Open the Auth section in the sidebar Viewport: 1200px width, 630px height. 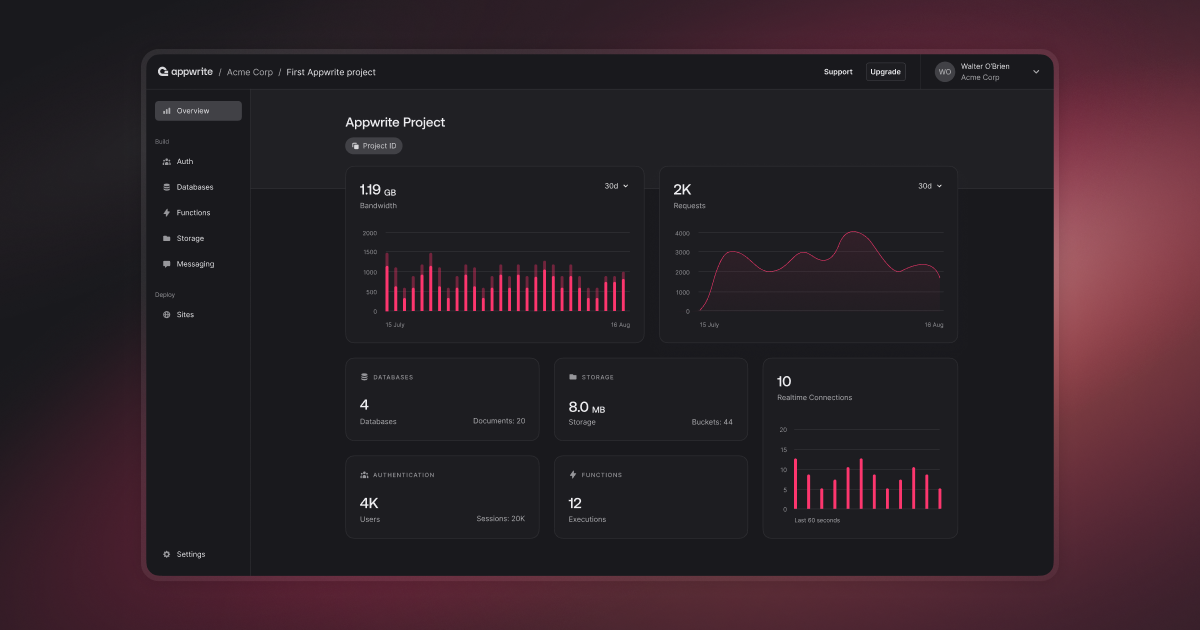click(x=183, y=161)
